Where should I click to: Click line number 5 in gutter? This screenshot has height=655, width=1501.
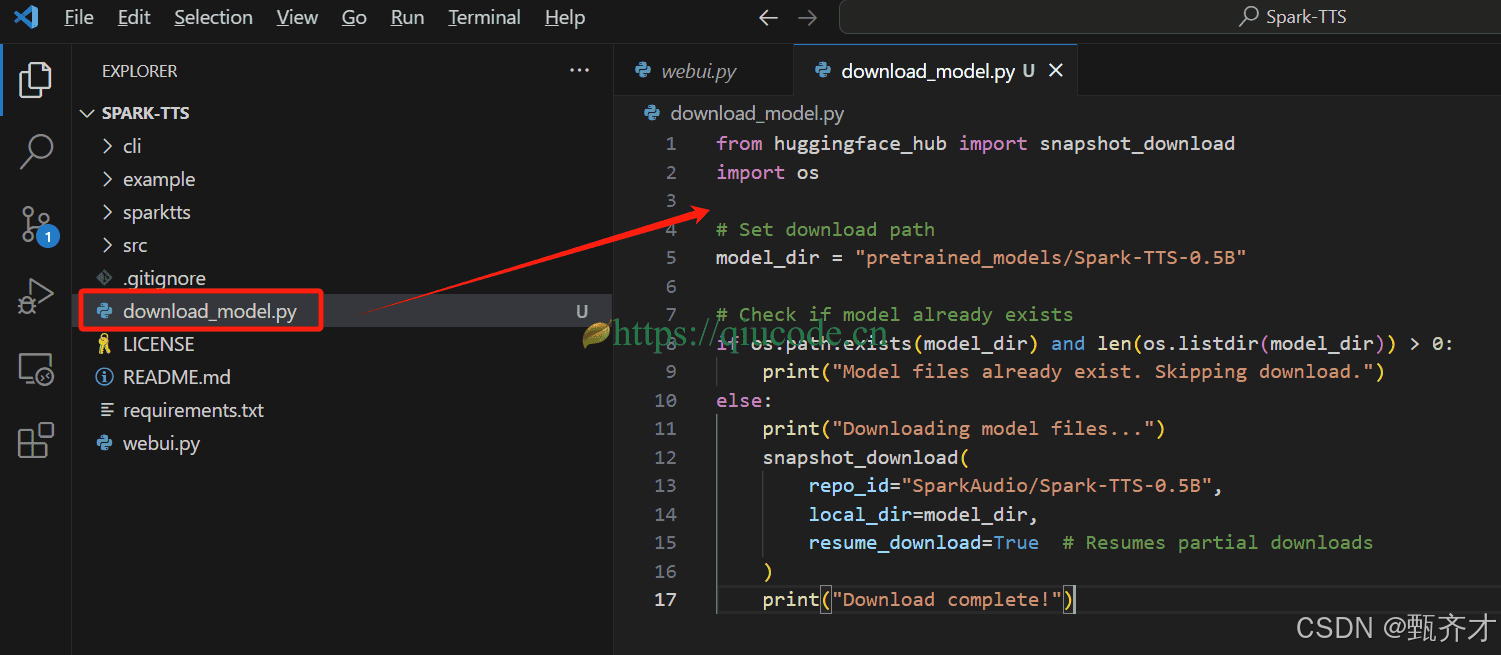coord(671,258)
